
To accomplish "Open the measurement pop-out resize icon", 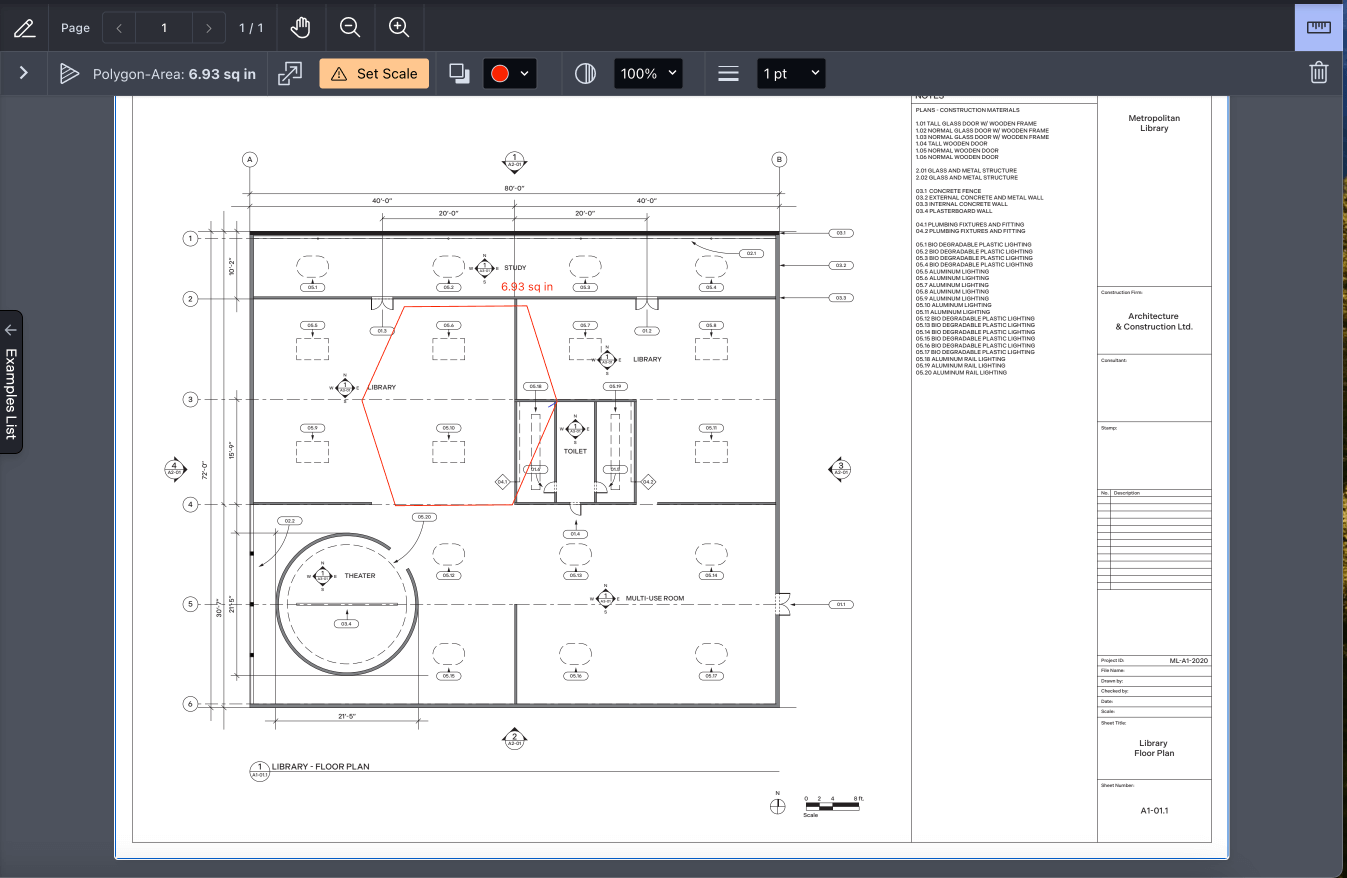I will coord(290,72).
